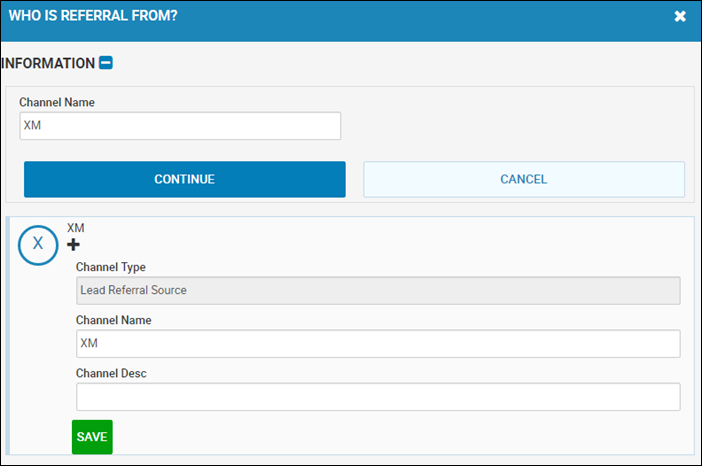Collapse the INFORMATION section minus icon

[x=106, y=63]
